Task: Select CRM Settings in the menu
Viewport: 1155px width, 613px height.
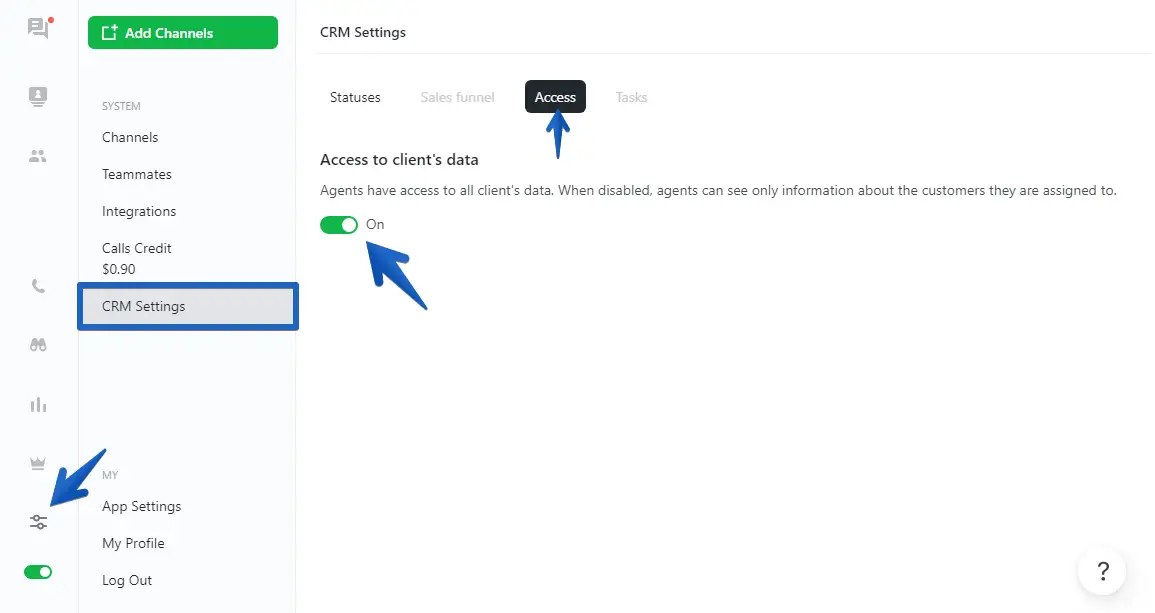Action: click(188, 306)
